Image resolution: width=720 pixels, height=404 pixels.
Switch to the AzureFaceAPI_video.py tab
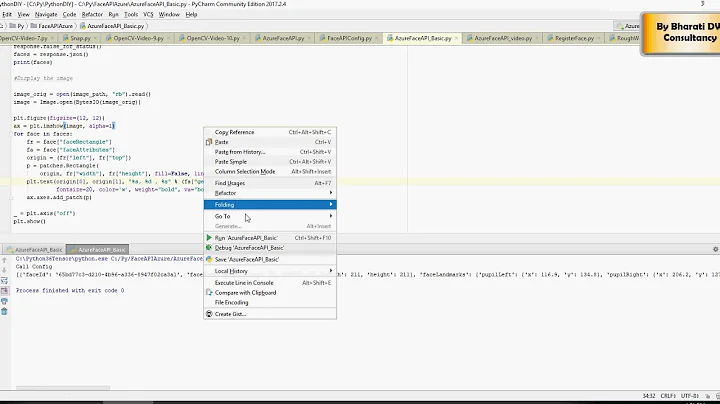click(x=503, y=38)
